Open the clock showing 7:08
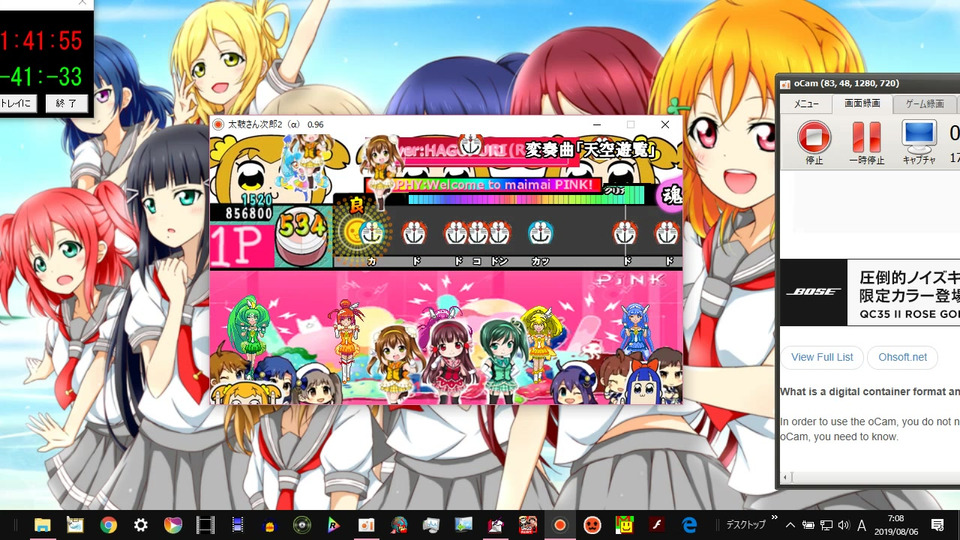The image size is (960, 540). click(896, 525)
